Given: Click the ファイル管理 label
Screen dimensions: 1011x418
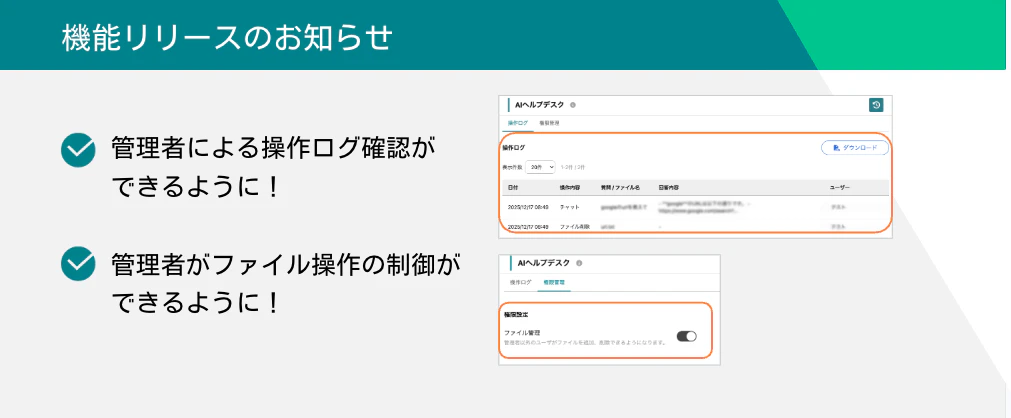Looking at the screenshot, I should point(522,333).
